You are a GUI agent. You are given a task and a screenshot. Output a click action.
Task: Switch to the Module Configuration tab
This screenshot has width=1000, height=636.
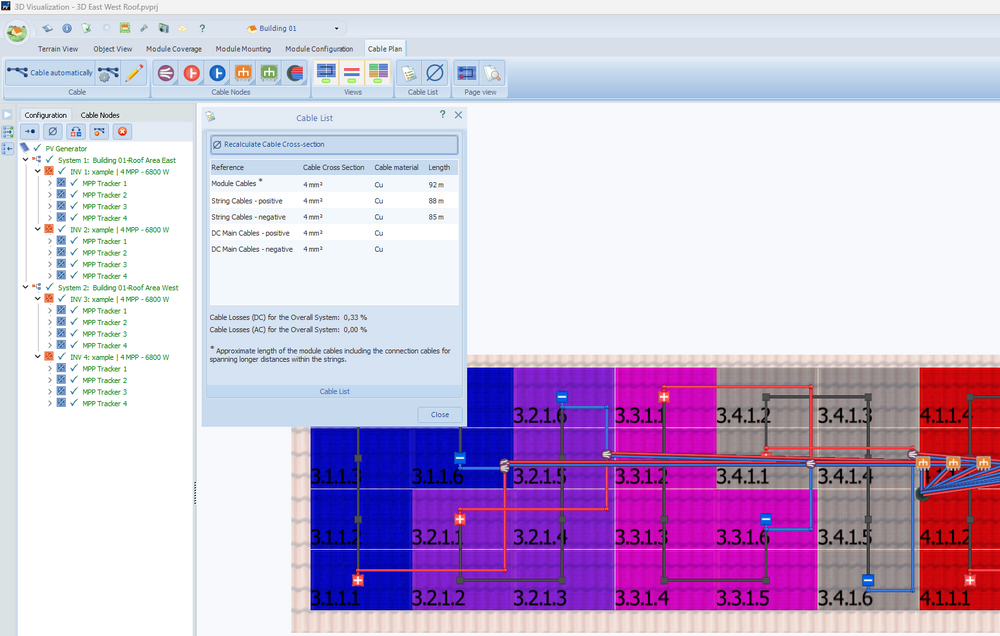pos(319,48)
